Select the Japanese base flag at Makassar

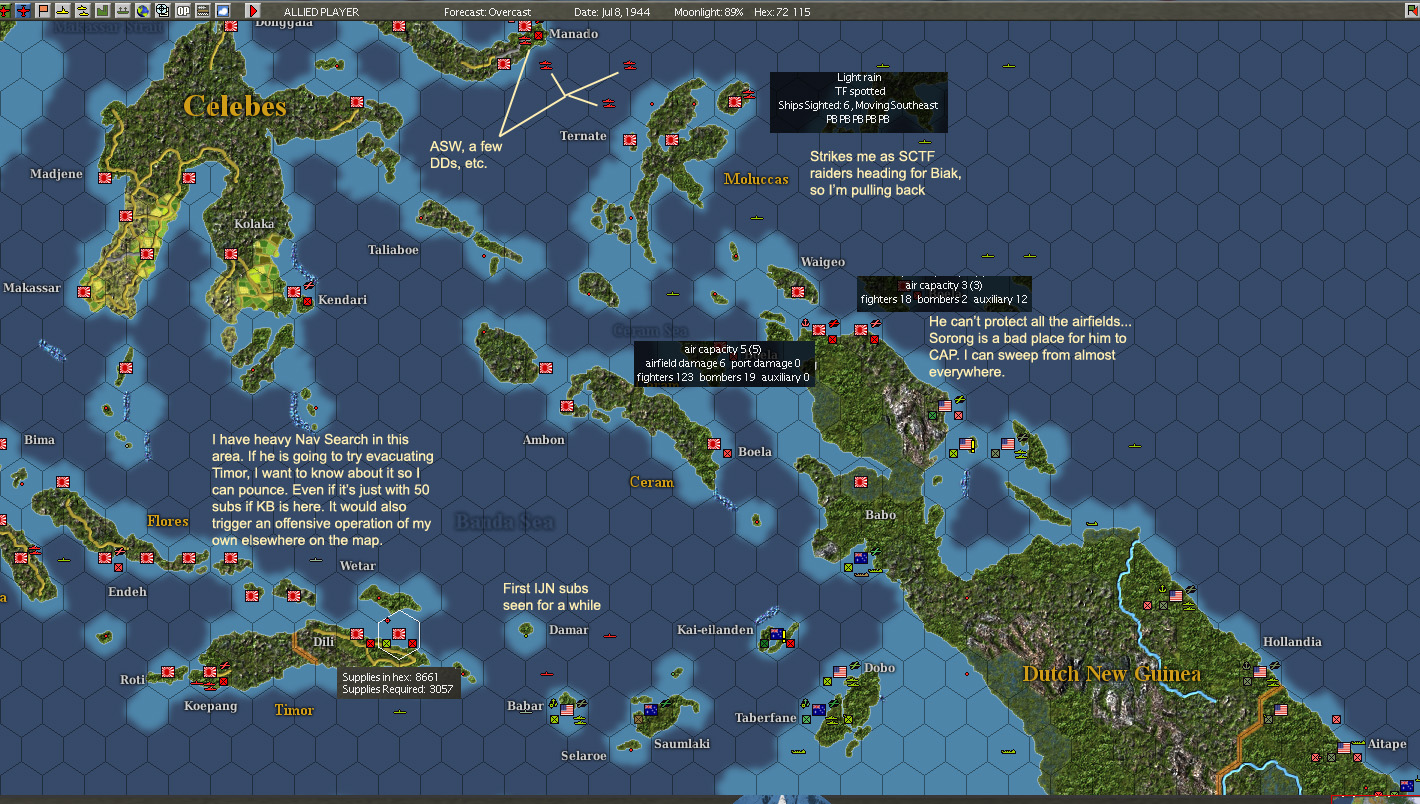84,292
